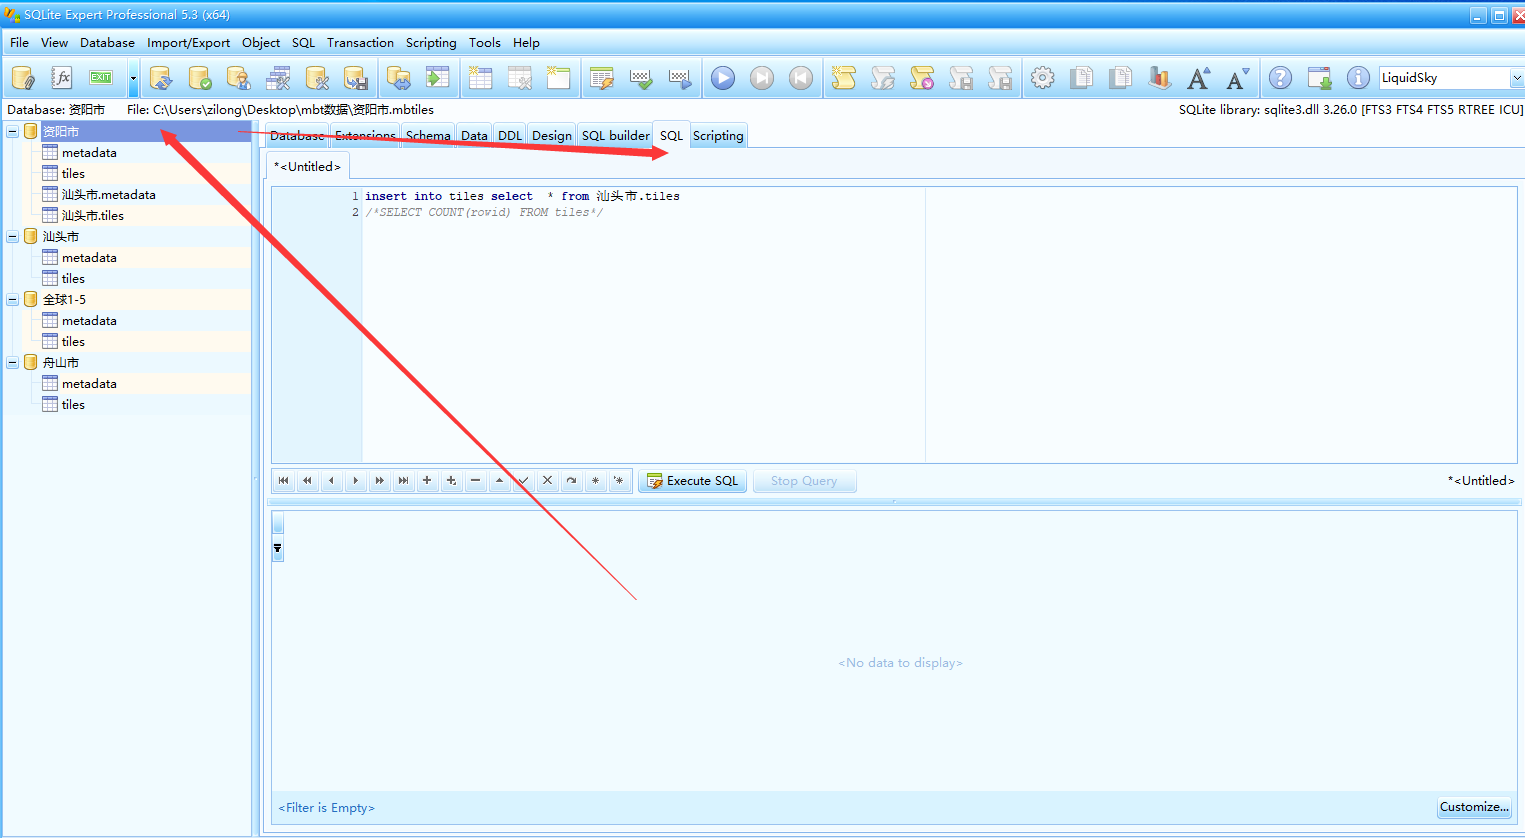1525x838 pixels.
Task: Open help with the question mark icon
Action: (x=1281, y=78)
